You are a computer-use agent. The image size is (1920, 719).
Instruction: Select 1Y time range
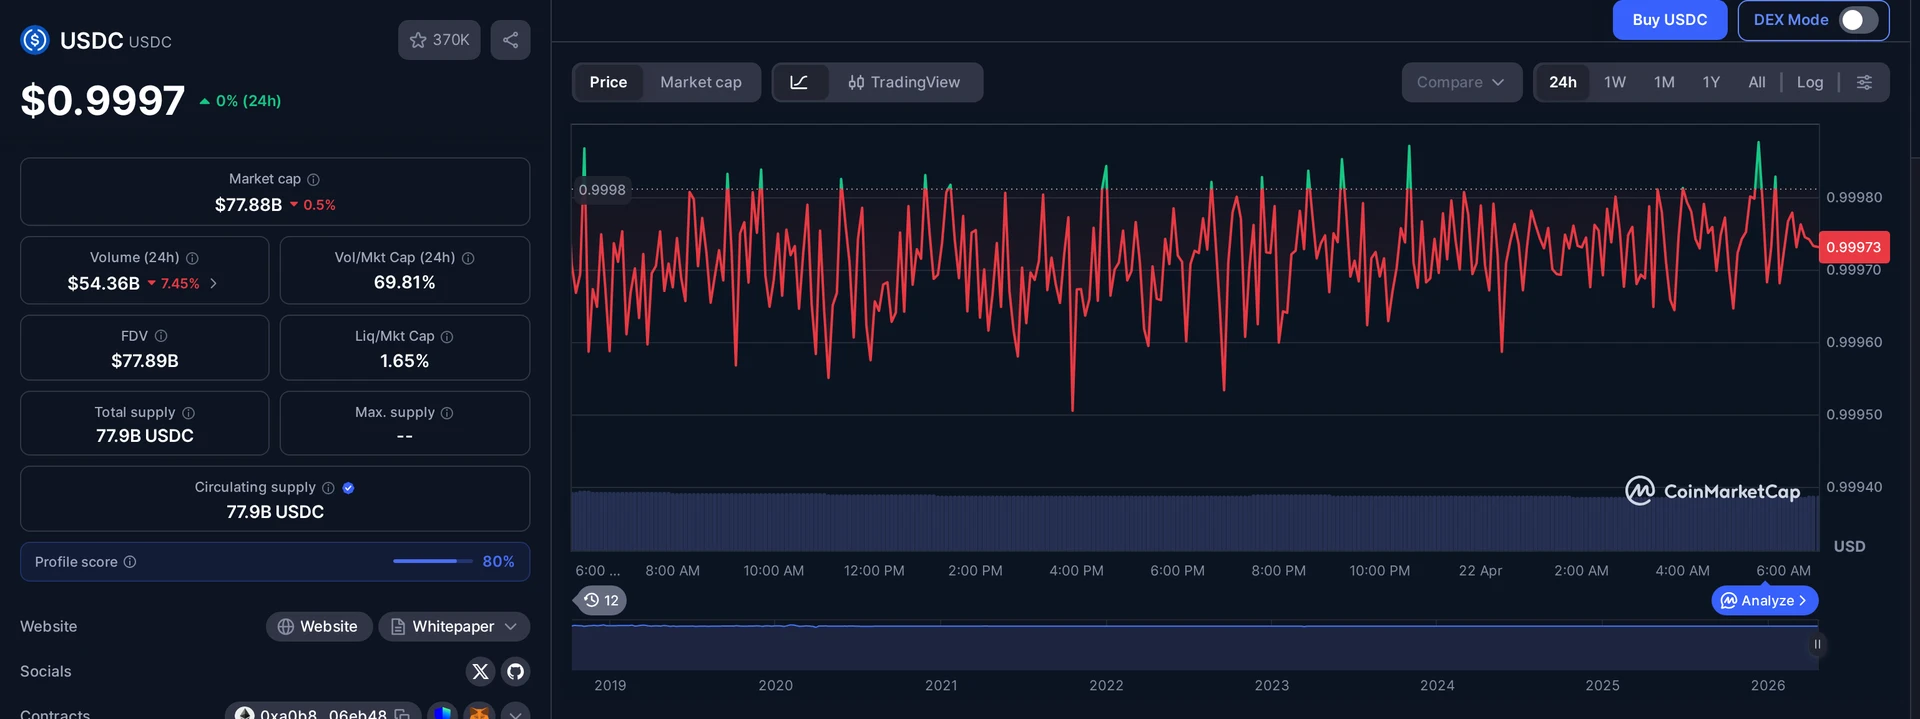(1711, 82)
